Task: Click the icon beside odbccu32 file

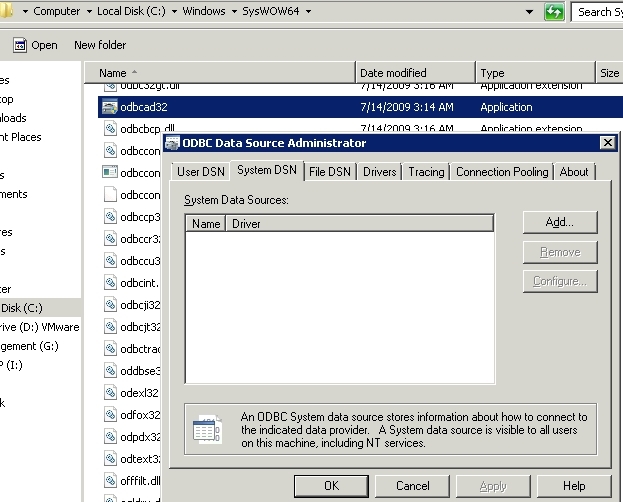Action: (x=110, y=261)
